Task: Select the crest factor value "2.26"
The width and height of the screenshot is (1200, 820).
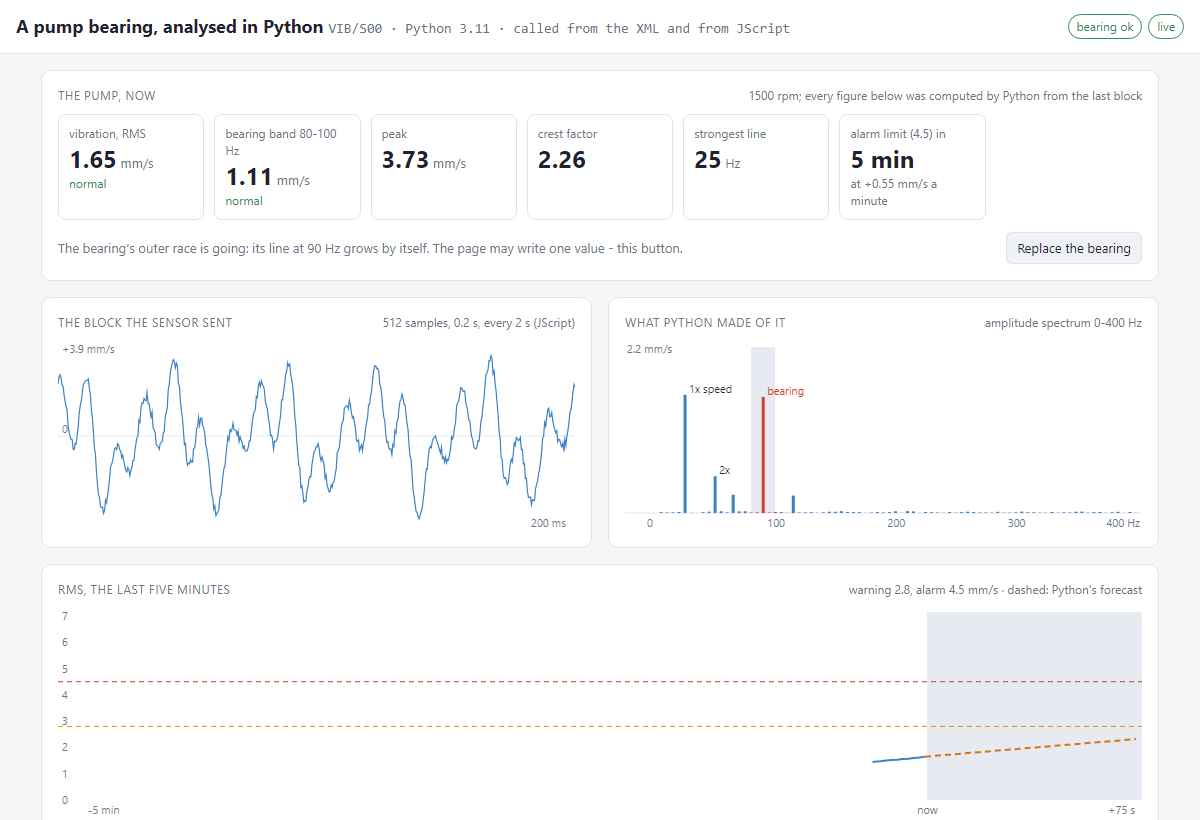Action: 562,160
